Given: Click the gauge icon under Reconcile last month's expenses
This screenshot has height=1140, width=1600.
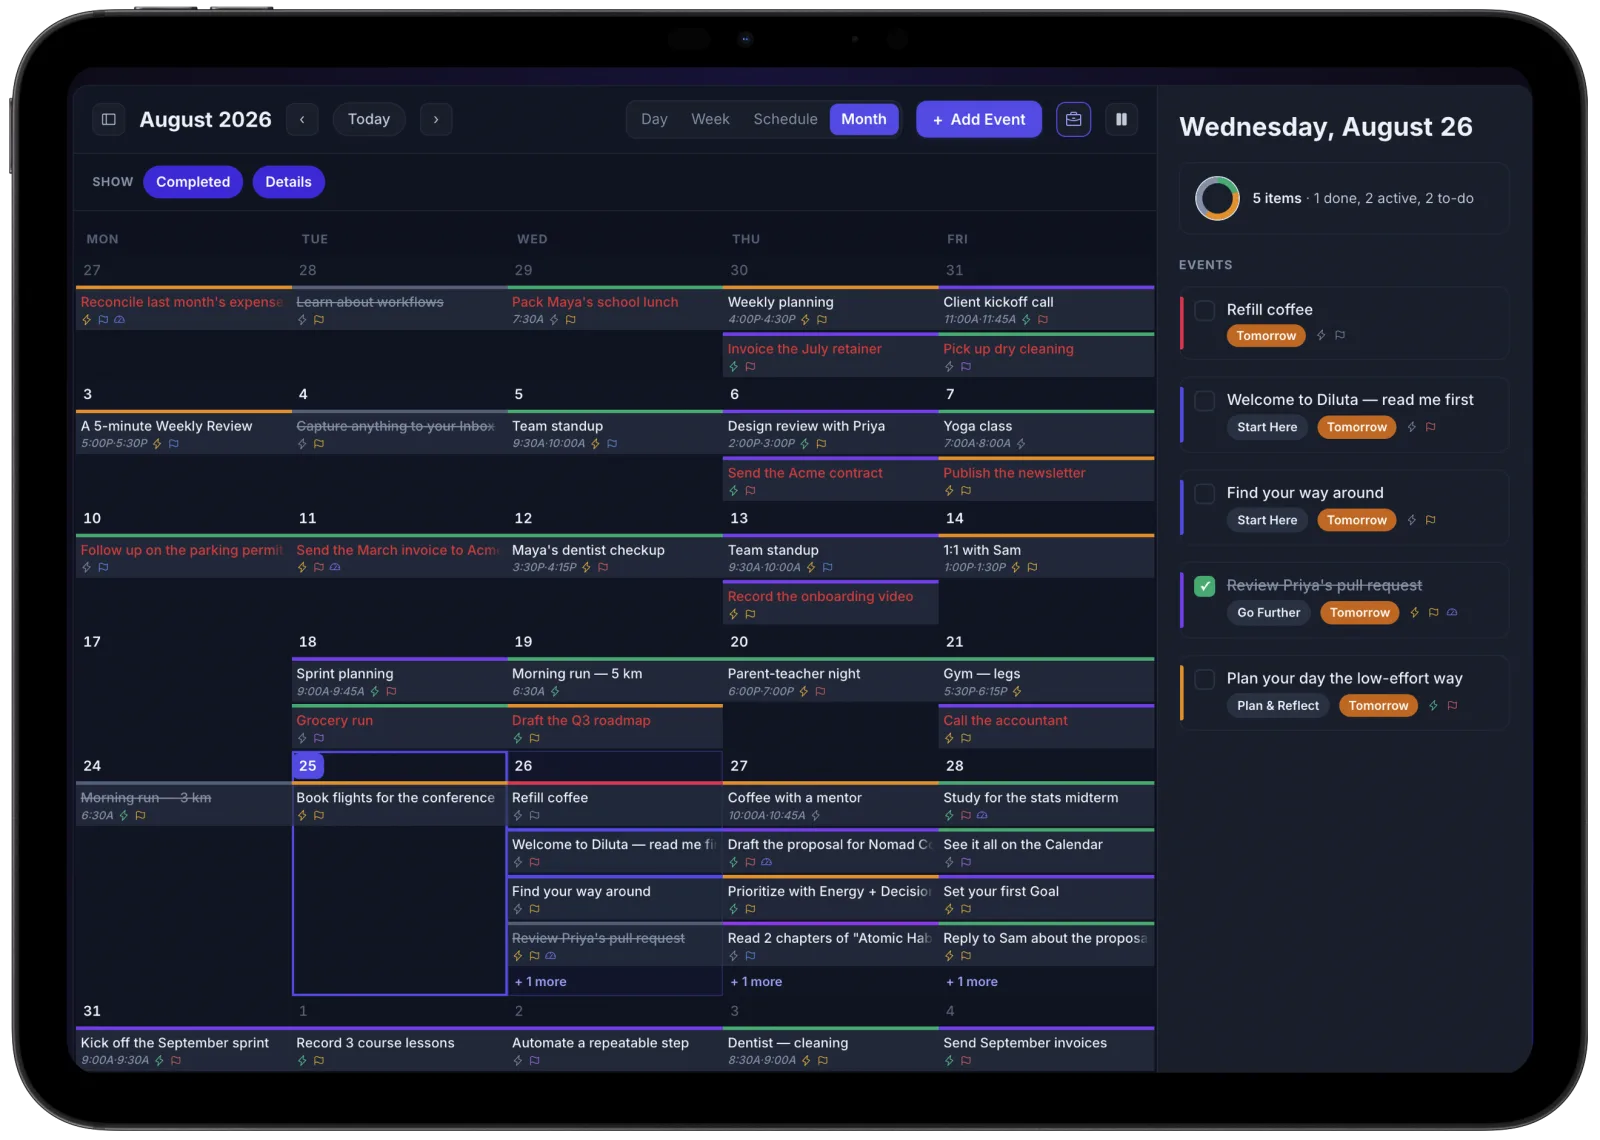Looking at the screenshot, I should (120, 320).
